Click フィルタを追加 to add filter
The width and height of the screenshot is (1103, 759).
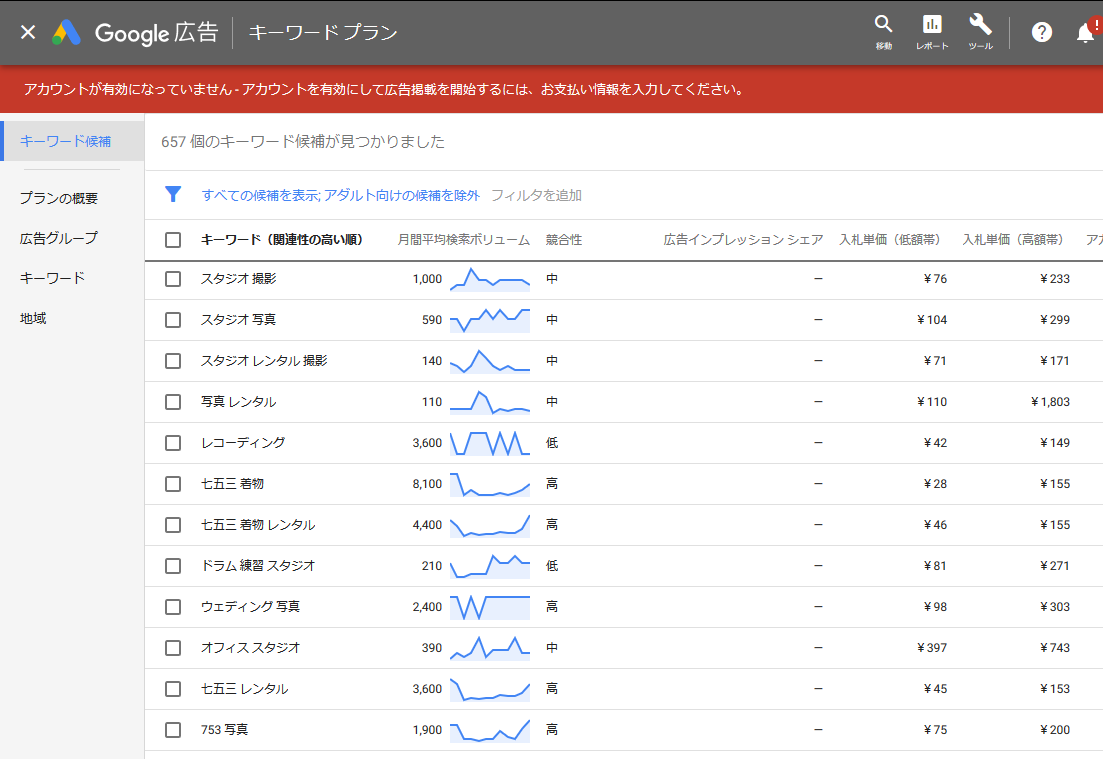pos(536,195)
